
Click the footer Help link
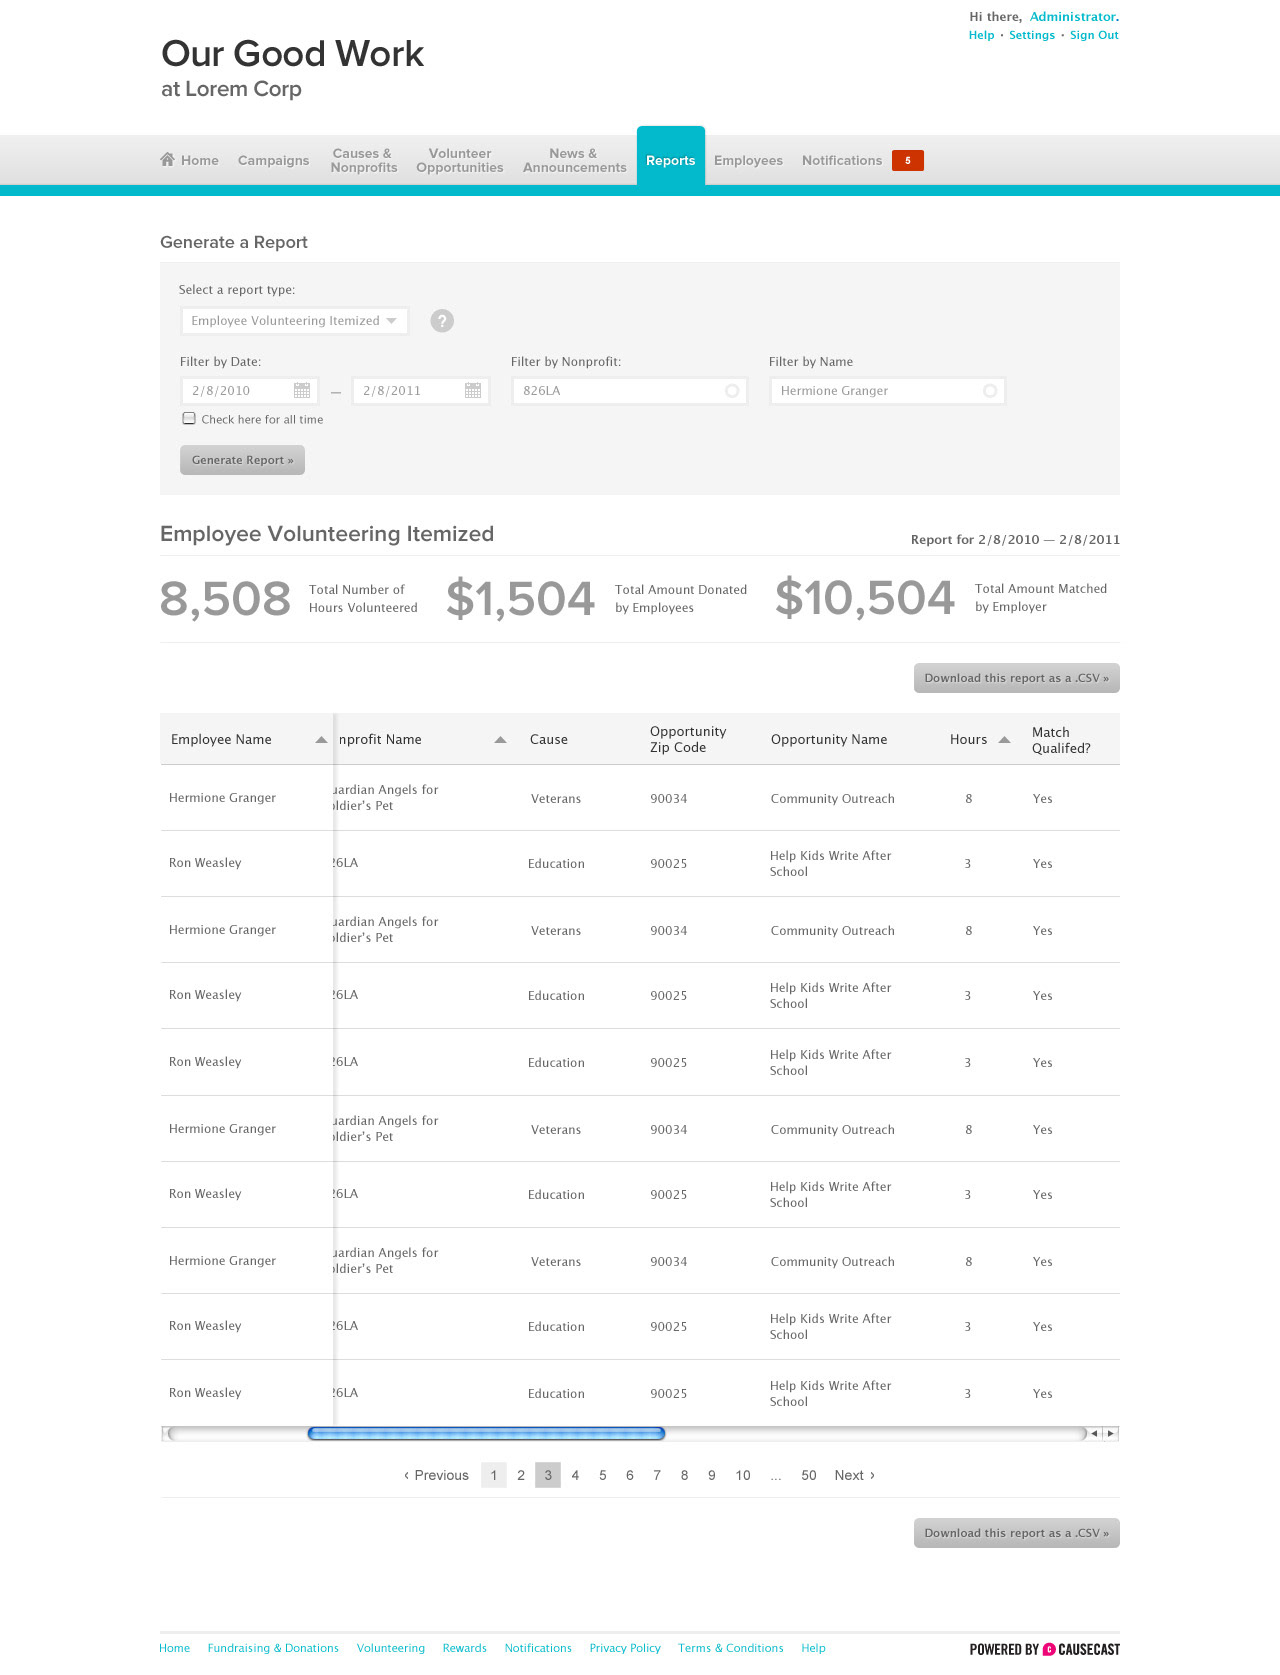click(x=813, y=1648)
